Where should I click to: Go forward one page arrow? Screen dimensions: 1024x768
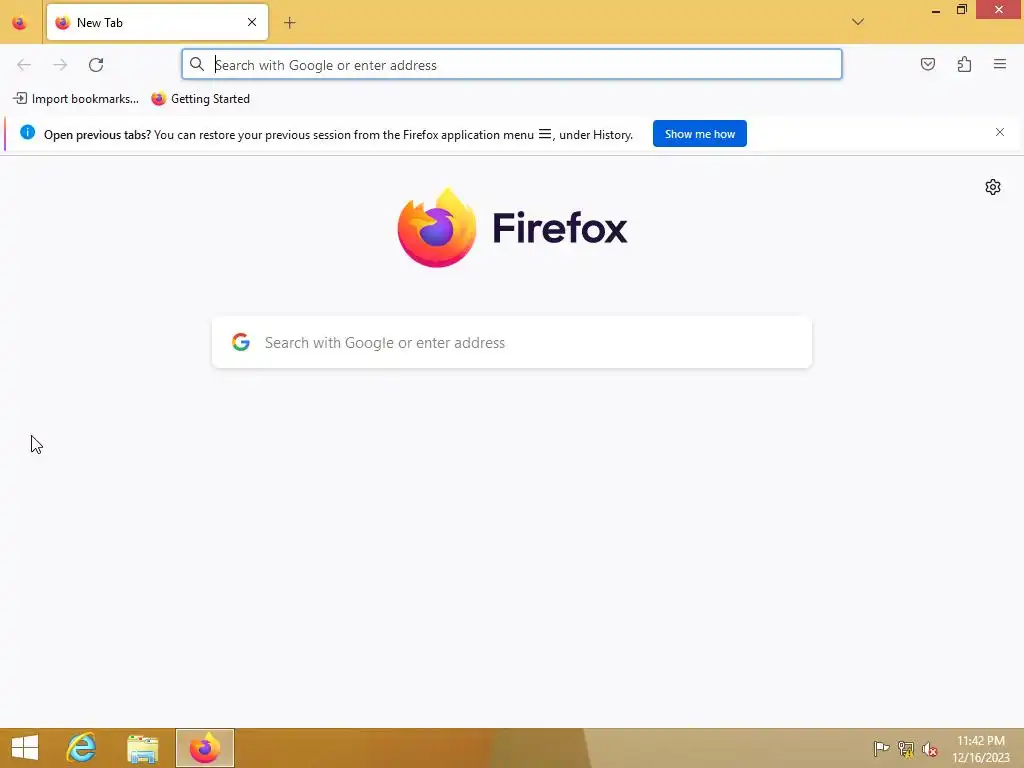60,65
